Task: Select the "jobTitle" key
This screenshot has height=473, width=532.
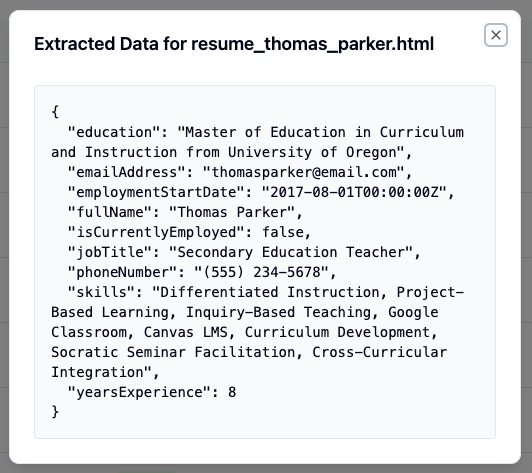Action: [109, 252]
